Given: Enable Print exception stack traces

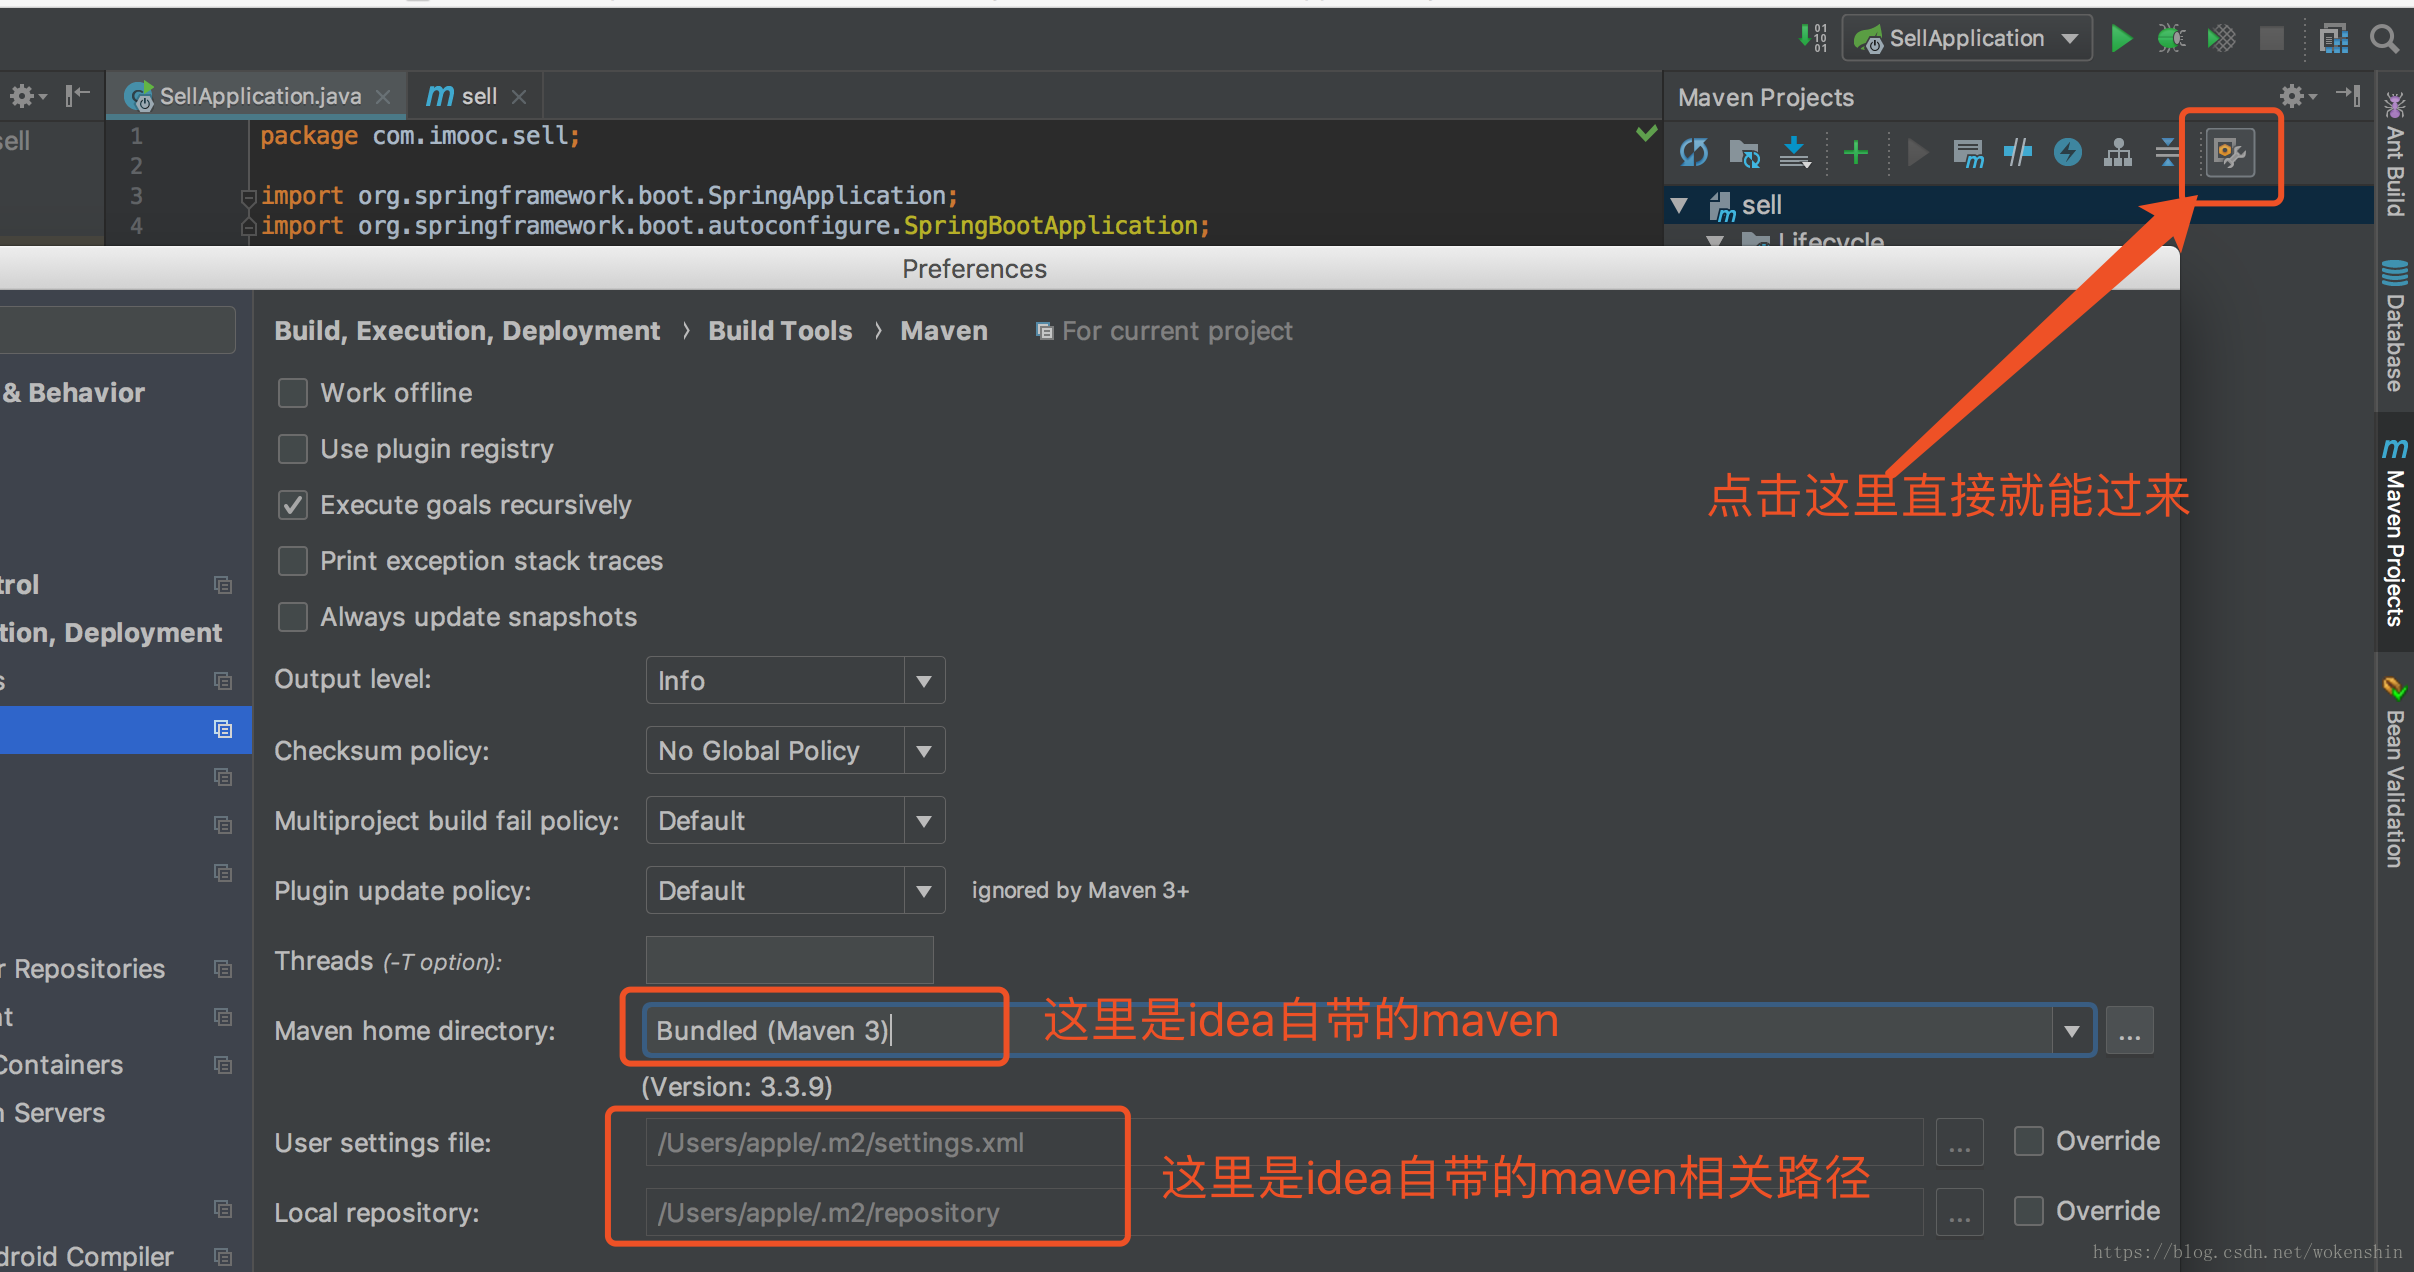Looking at the screenshot, I should point(292,561).
